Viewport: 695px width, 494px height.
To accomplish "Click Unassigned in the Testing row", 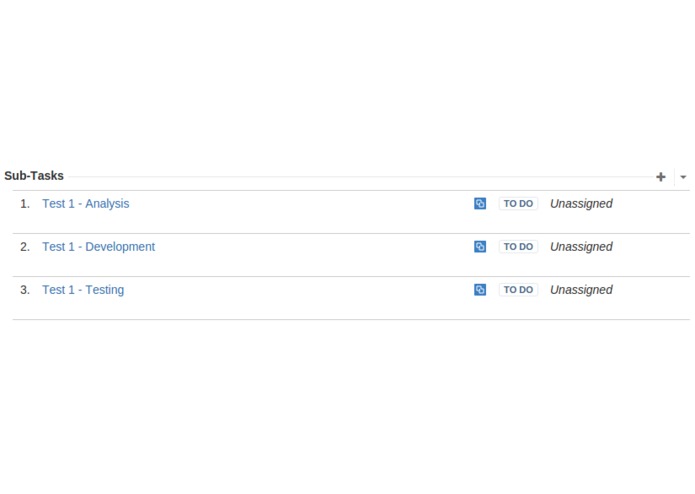I will (x=581, y=289).
